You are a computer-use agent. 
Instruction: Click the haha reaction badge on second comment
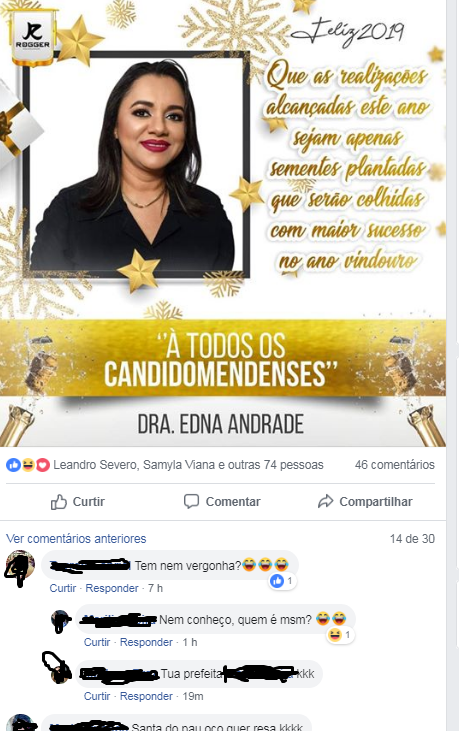(x=340, y=635)
